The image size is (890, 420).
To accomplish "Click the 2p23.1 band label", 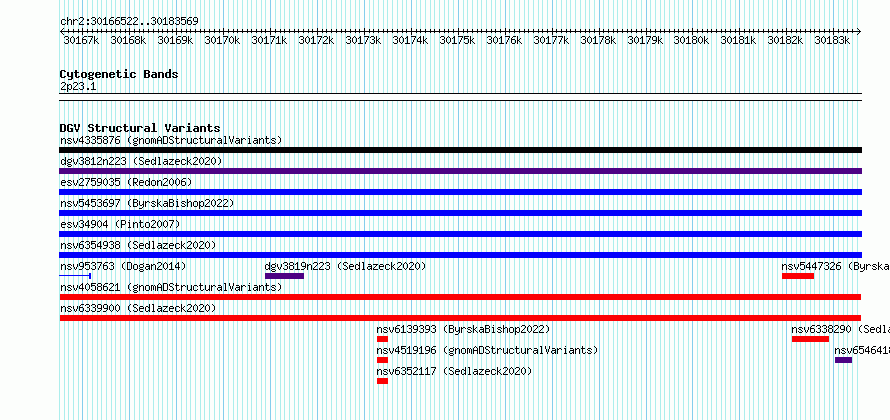I will click(x=78, y=86).
